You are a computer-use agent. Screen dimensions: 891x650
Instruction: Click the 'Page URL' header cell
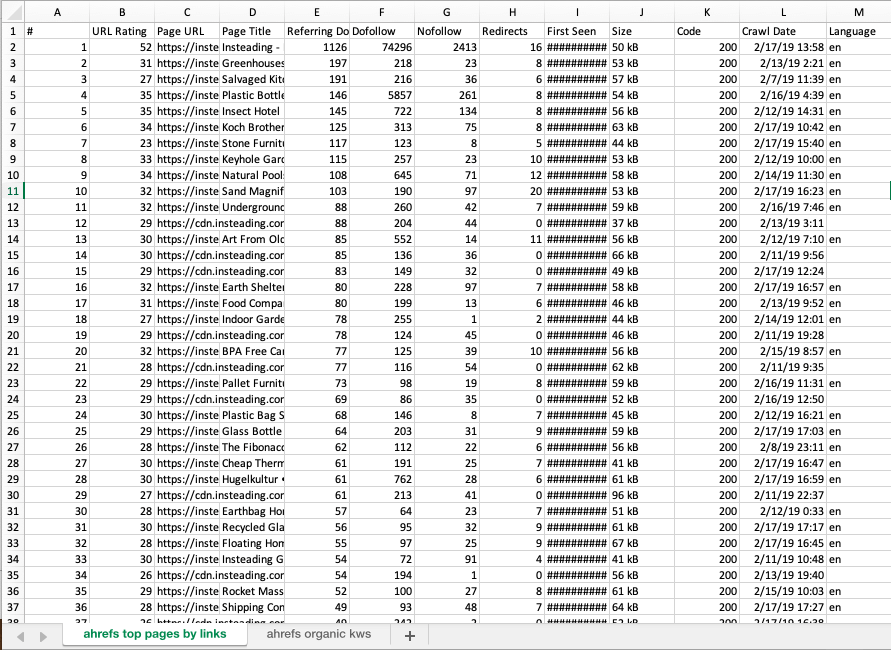[187, 31]
